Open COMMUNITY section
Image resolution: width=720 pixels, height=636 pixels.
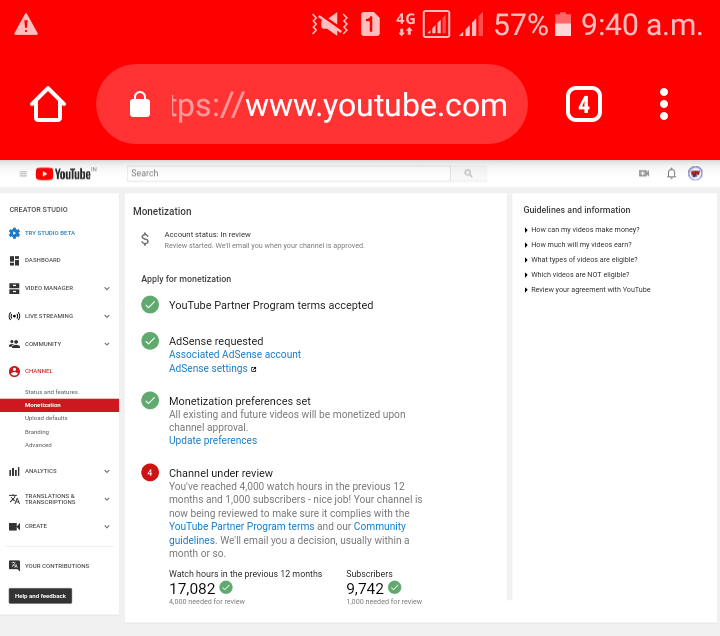tap(43, 344)
